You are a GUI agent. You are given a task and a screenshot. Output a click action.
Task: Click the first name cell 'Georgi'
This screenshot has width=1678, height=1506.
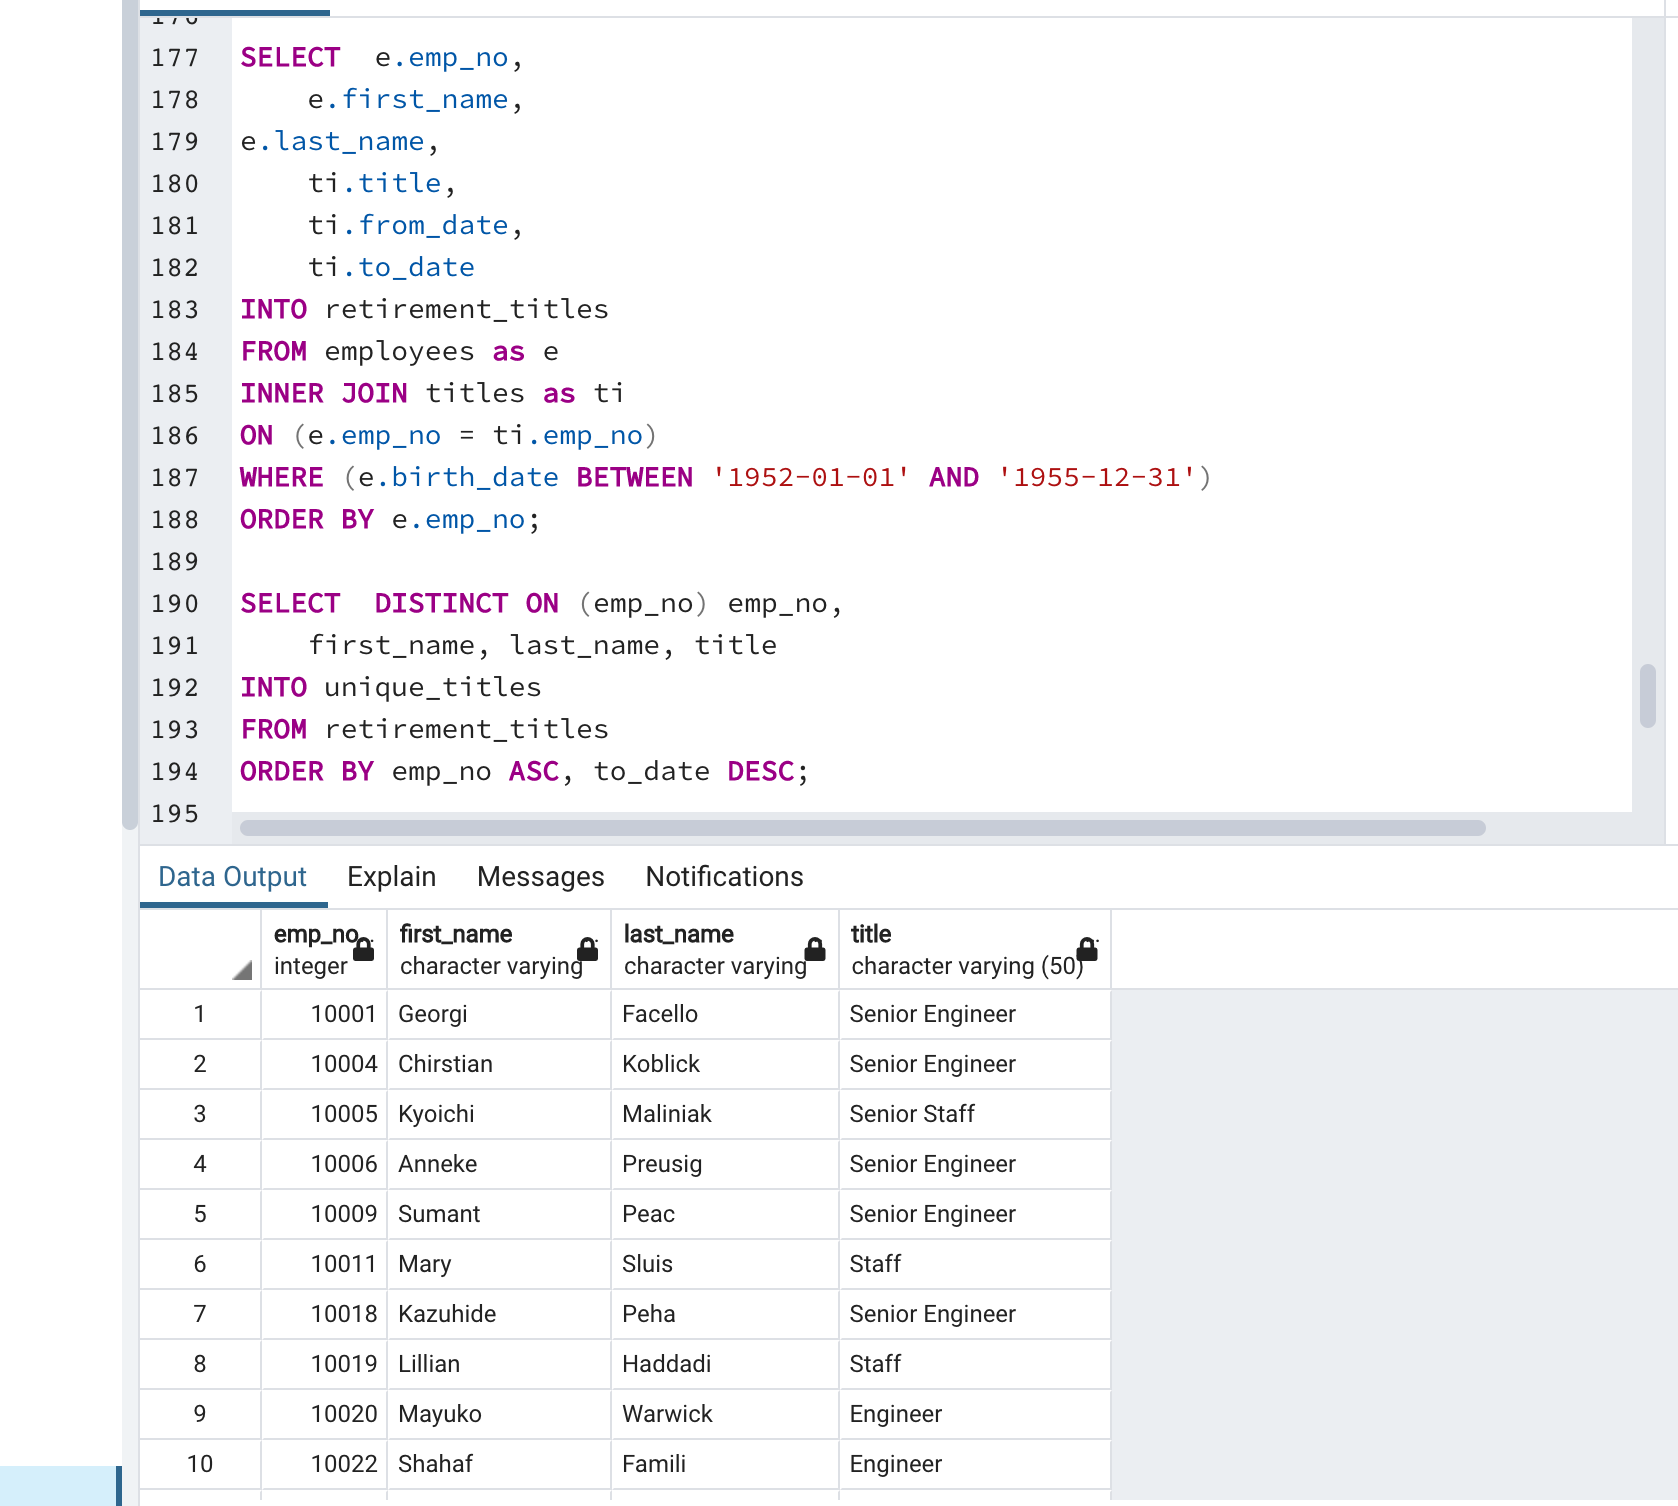click(499, 1014)
